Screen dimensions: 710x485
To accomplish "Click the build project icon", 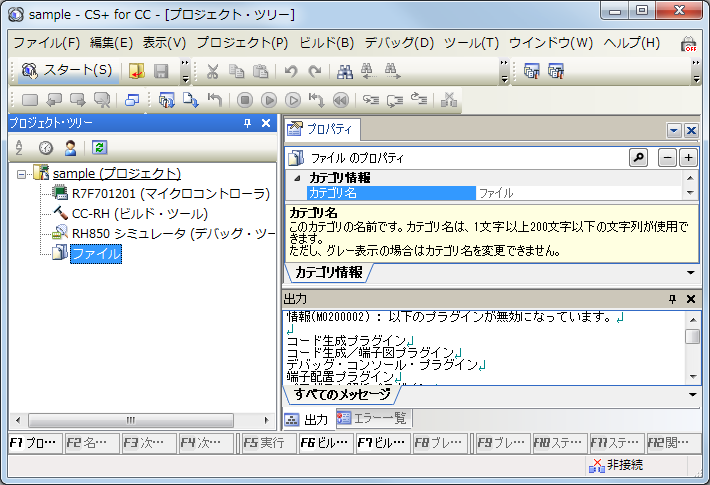I will pyautogui.click(x=531, y=71).
